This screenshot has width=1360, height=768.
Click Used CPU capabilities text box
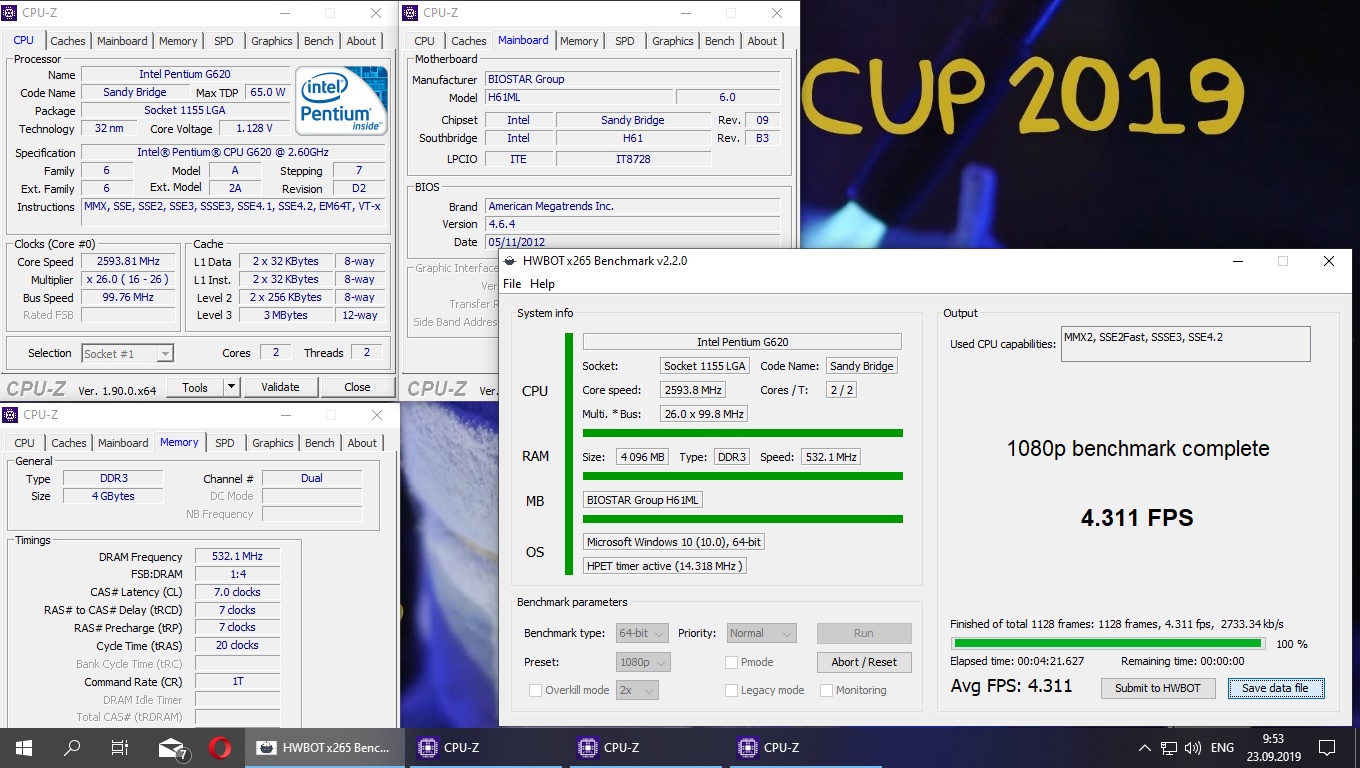(x=1185, y=344)
